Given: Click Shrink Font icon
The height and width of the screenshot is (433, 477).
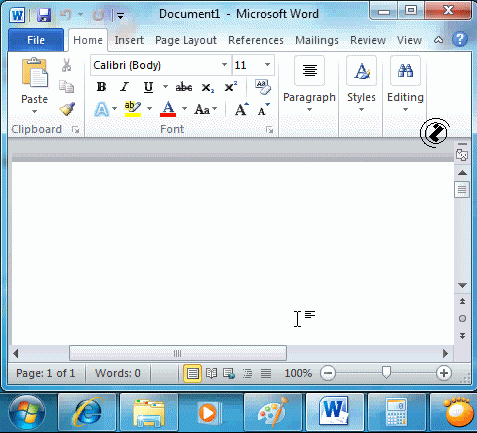Looking at the screenshot, I should click(263, 109).
